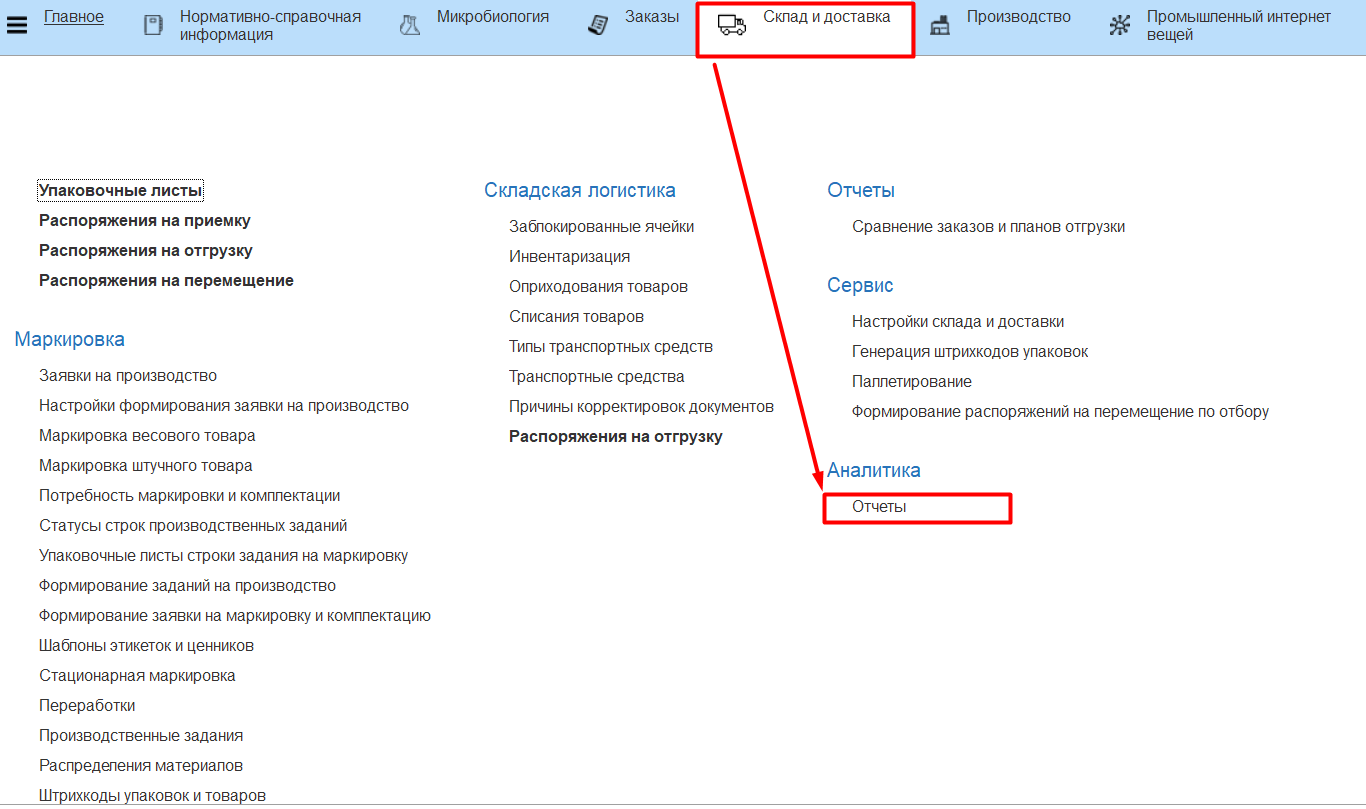This screenshot has height=809, width=1366.
Task: Open the hamburger main menu icon
Action: tap(17, 25)
